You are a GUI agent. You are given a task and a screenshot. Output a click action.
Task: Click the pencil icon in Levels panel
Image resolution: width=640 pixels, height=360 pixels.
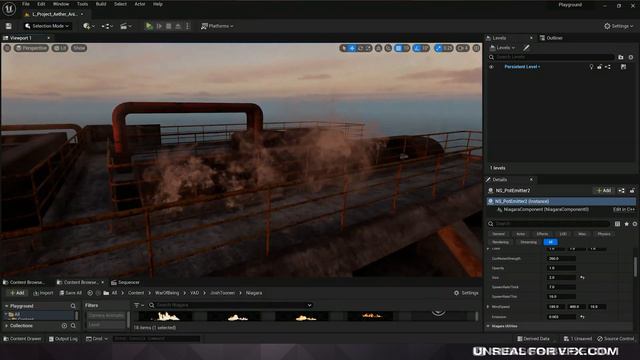click(526, 48)
